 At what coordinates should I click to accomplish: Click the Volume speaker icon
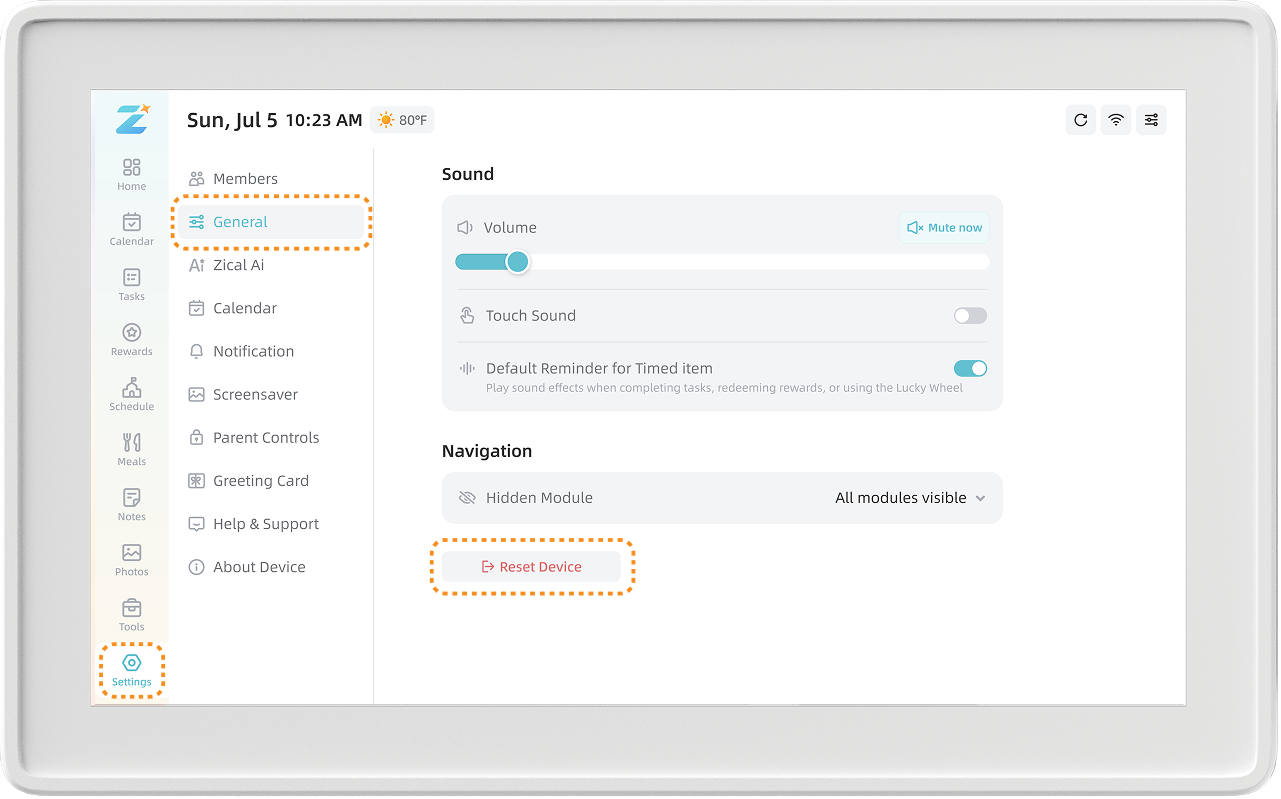pos(465,228)
